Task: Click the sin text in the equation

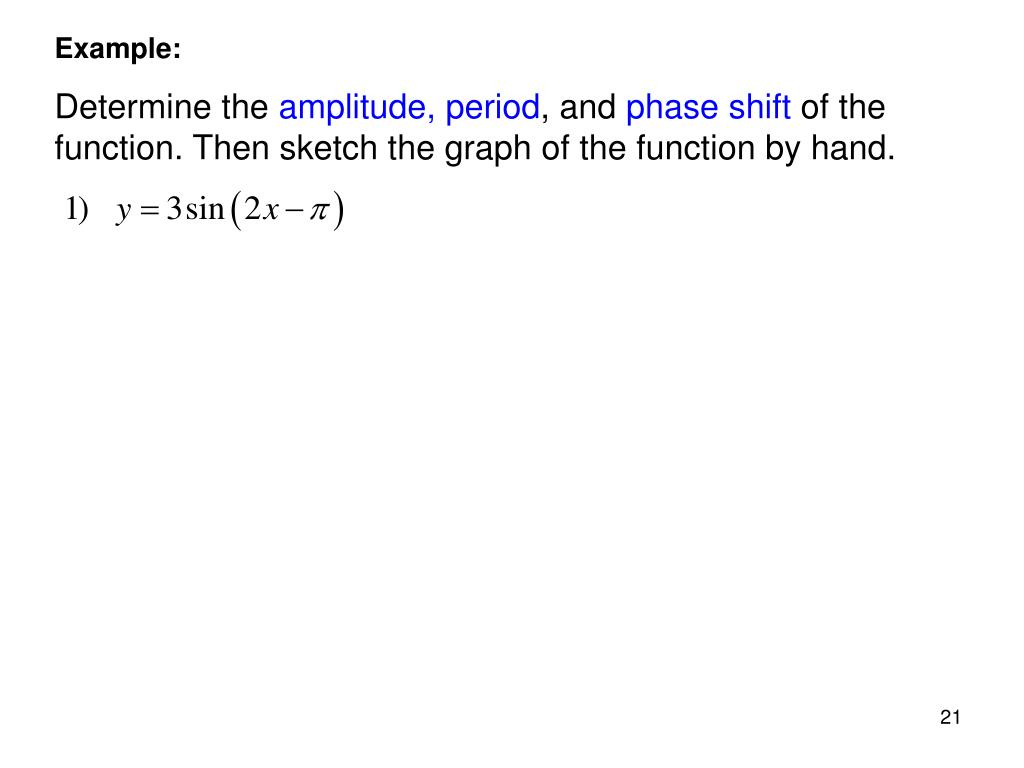Action: [205, 209]
